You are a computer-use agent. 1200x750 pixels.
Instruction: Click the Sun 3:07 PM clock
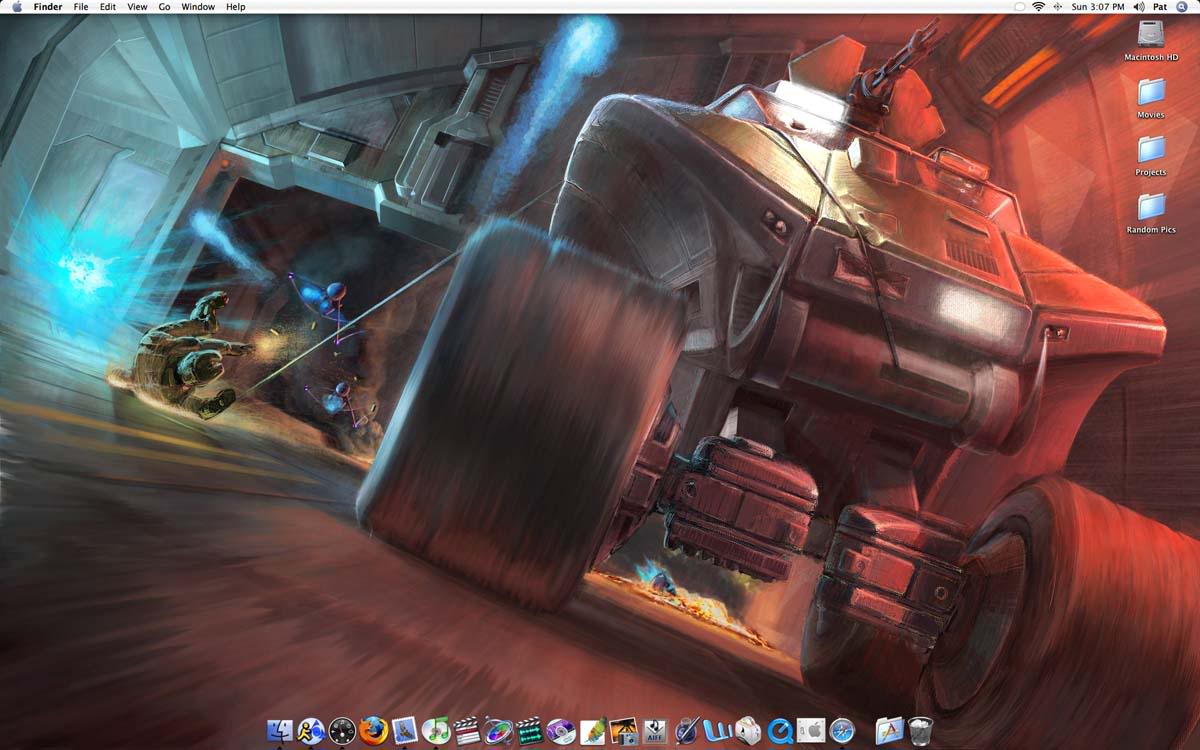click(1098, 7)
